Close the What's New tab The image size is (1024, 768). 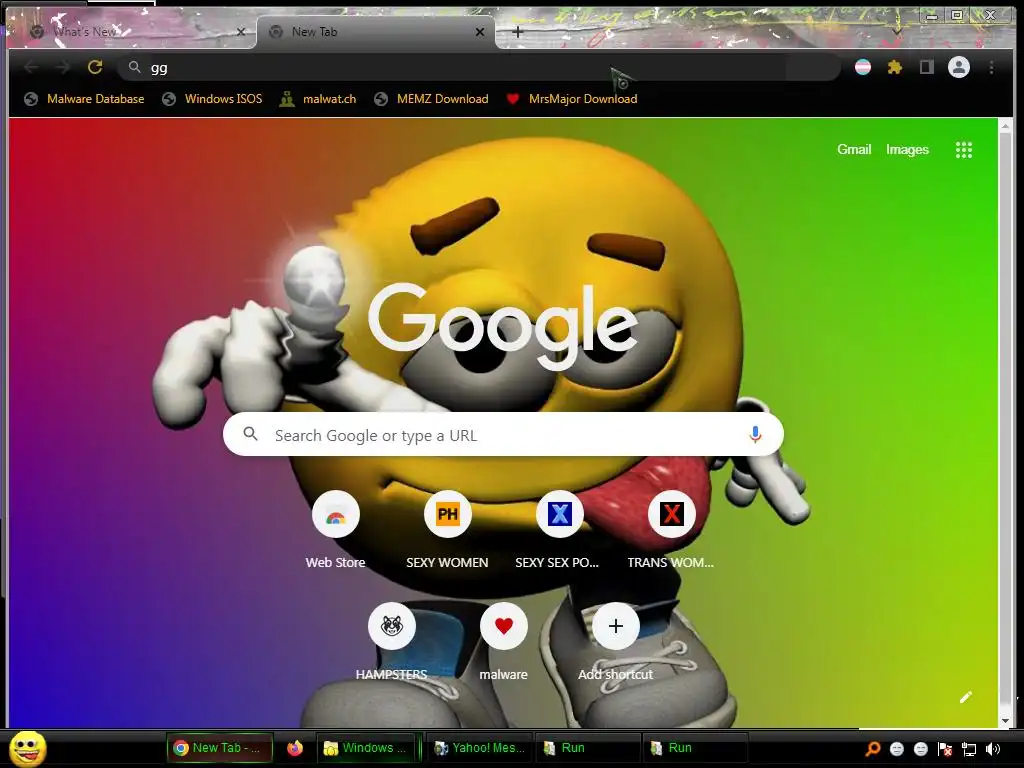(241, 31)
